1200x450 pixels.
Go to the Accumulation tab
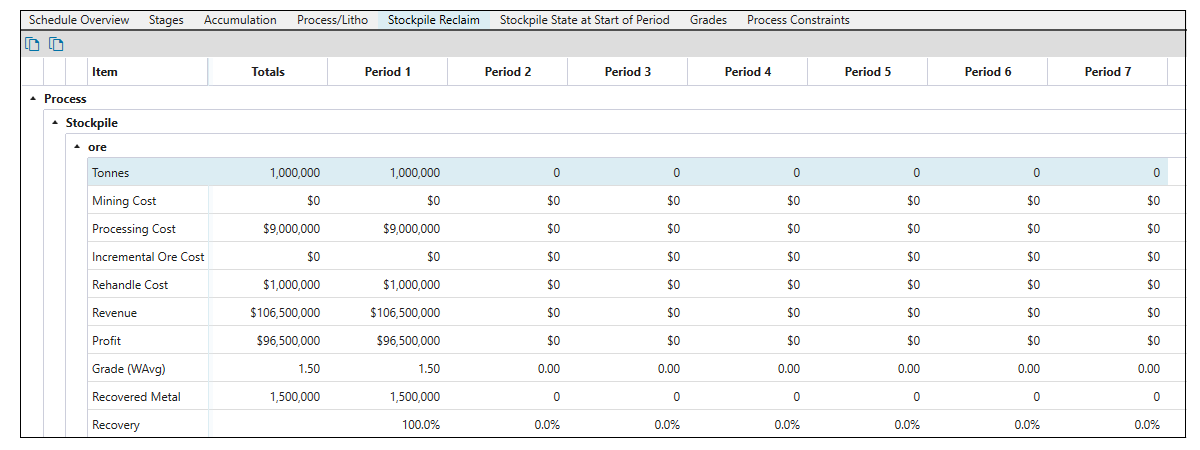[x=240, y=19]
